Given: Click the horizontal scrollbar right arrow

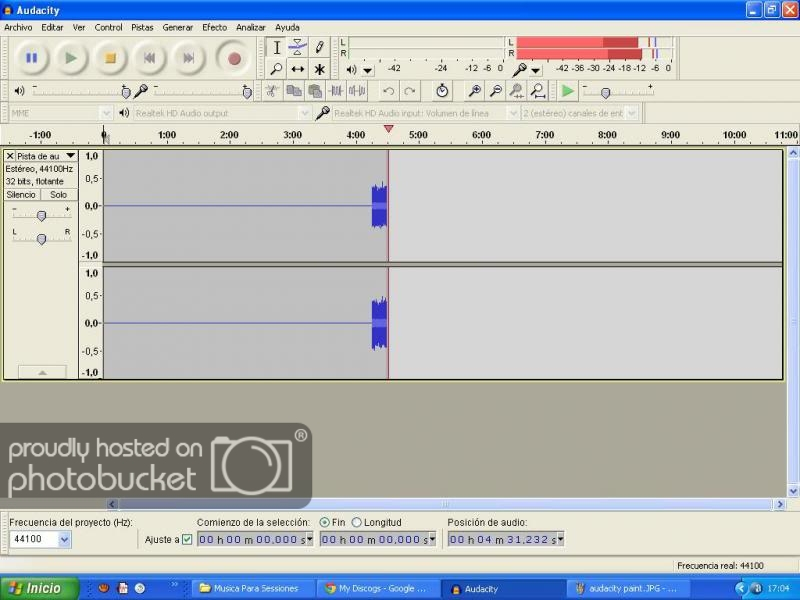Looking at the screenshot, I should coord(780,504).
